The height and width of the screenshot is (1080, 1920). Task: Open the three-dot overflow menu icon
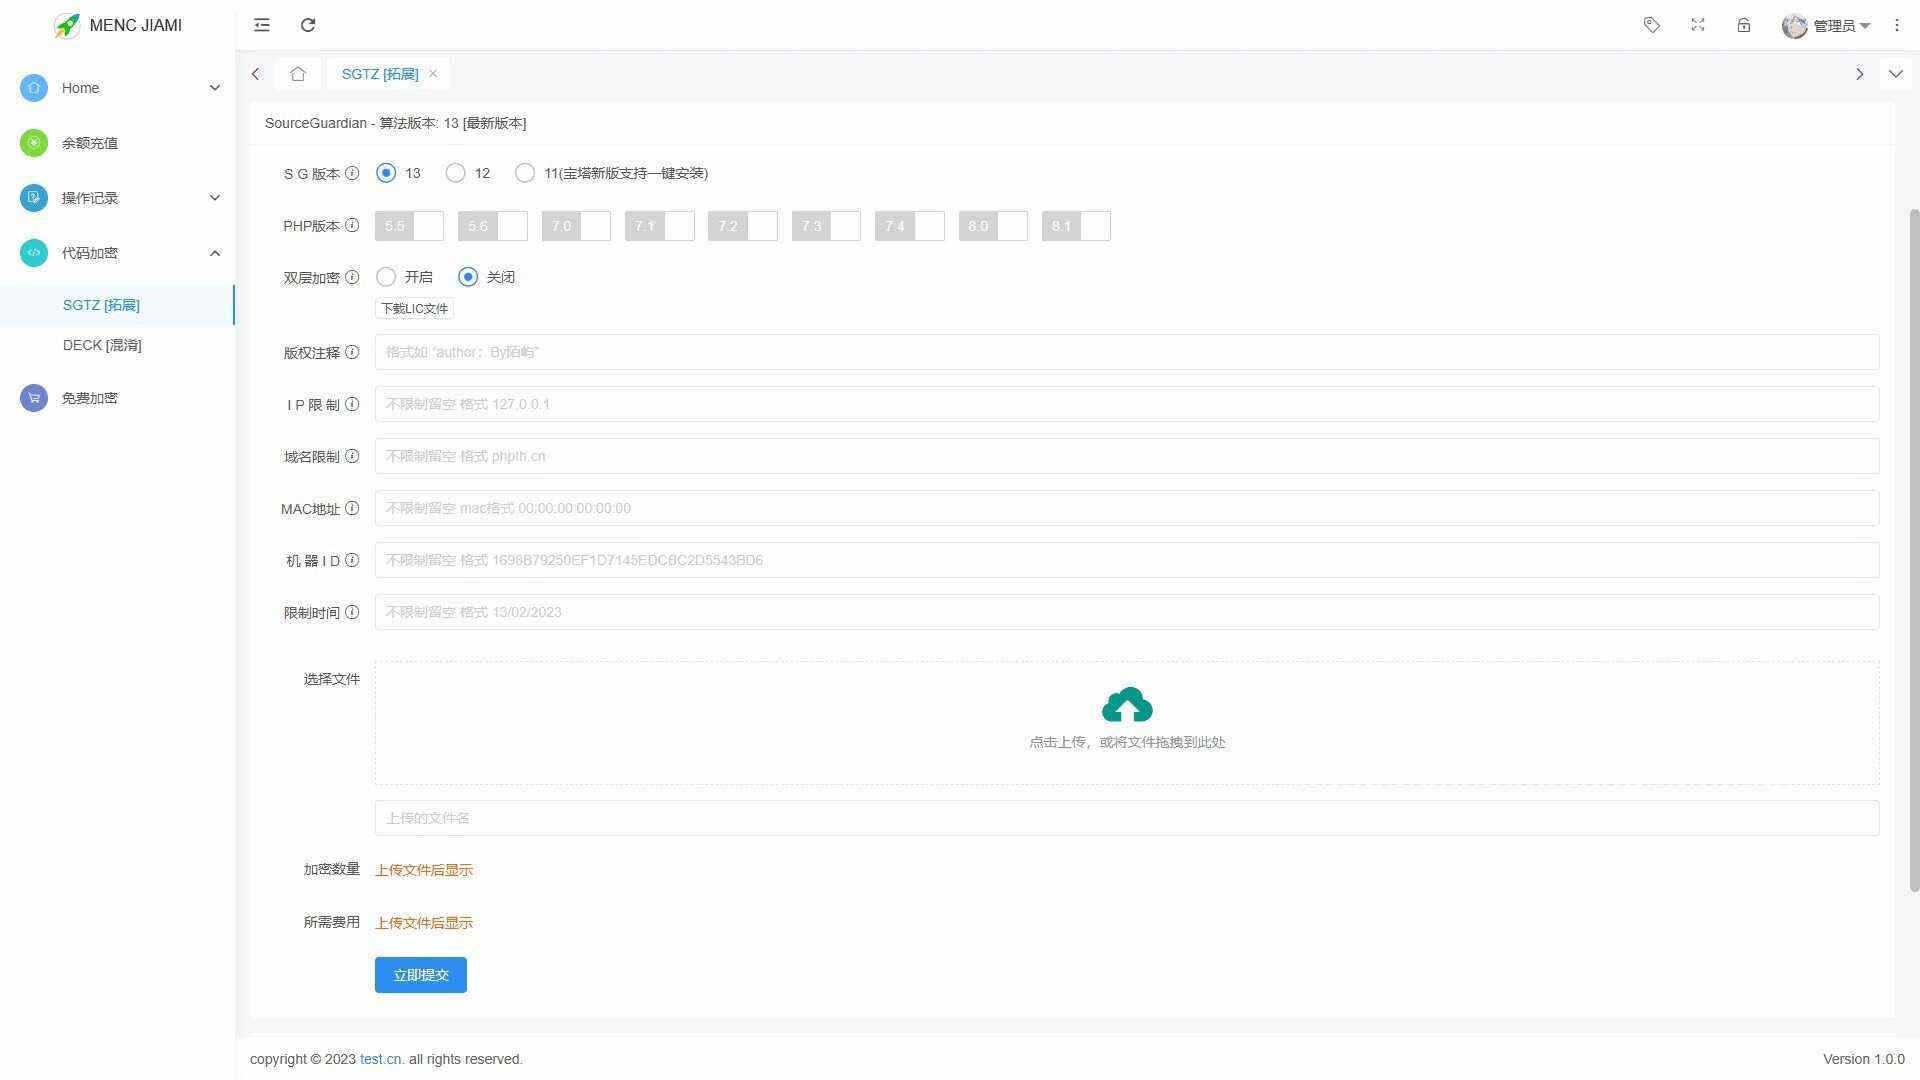[1897, 25]
